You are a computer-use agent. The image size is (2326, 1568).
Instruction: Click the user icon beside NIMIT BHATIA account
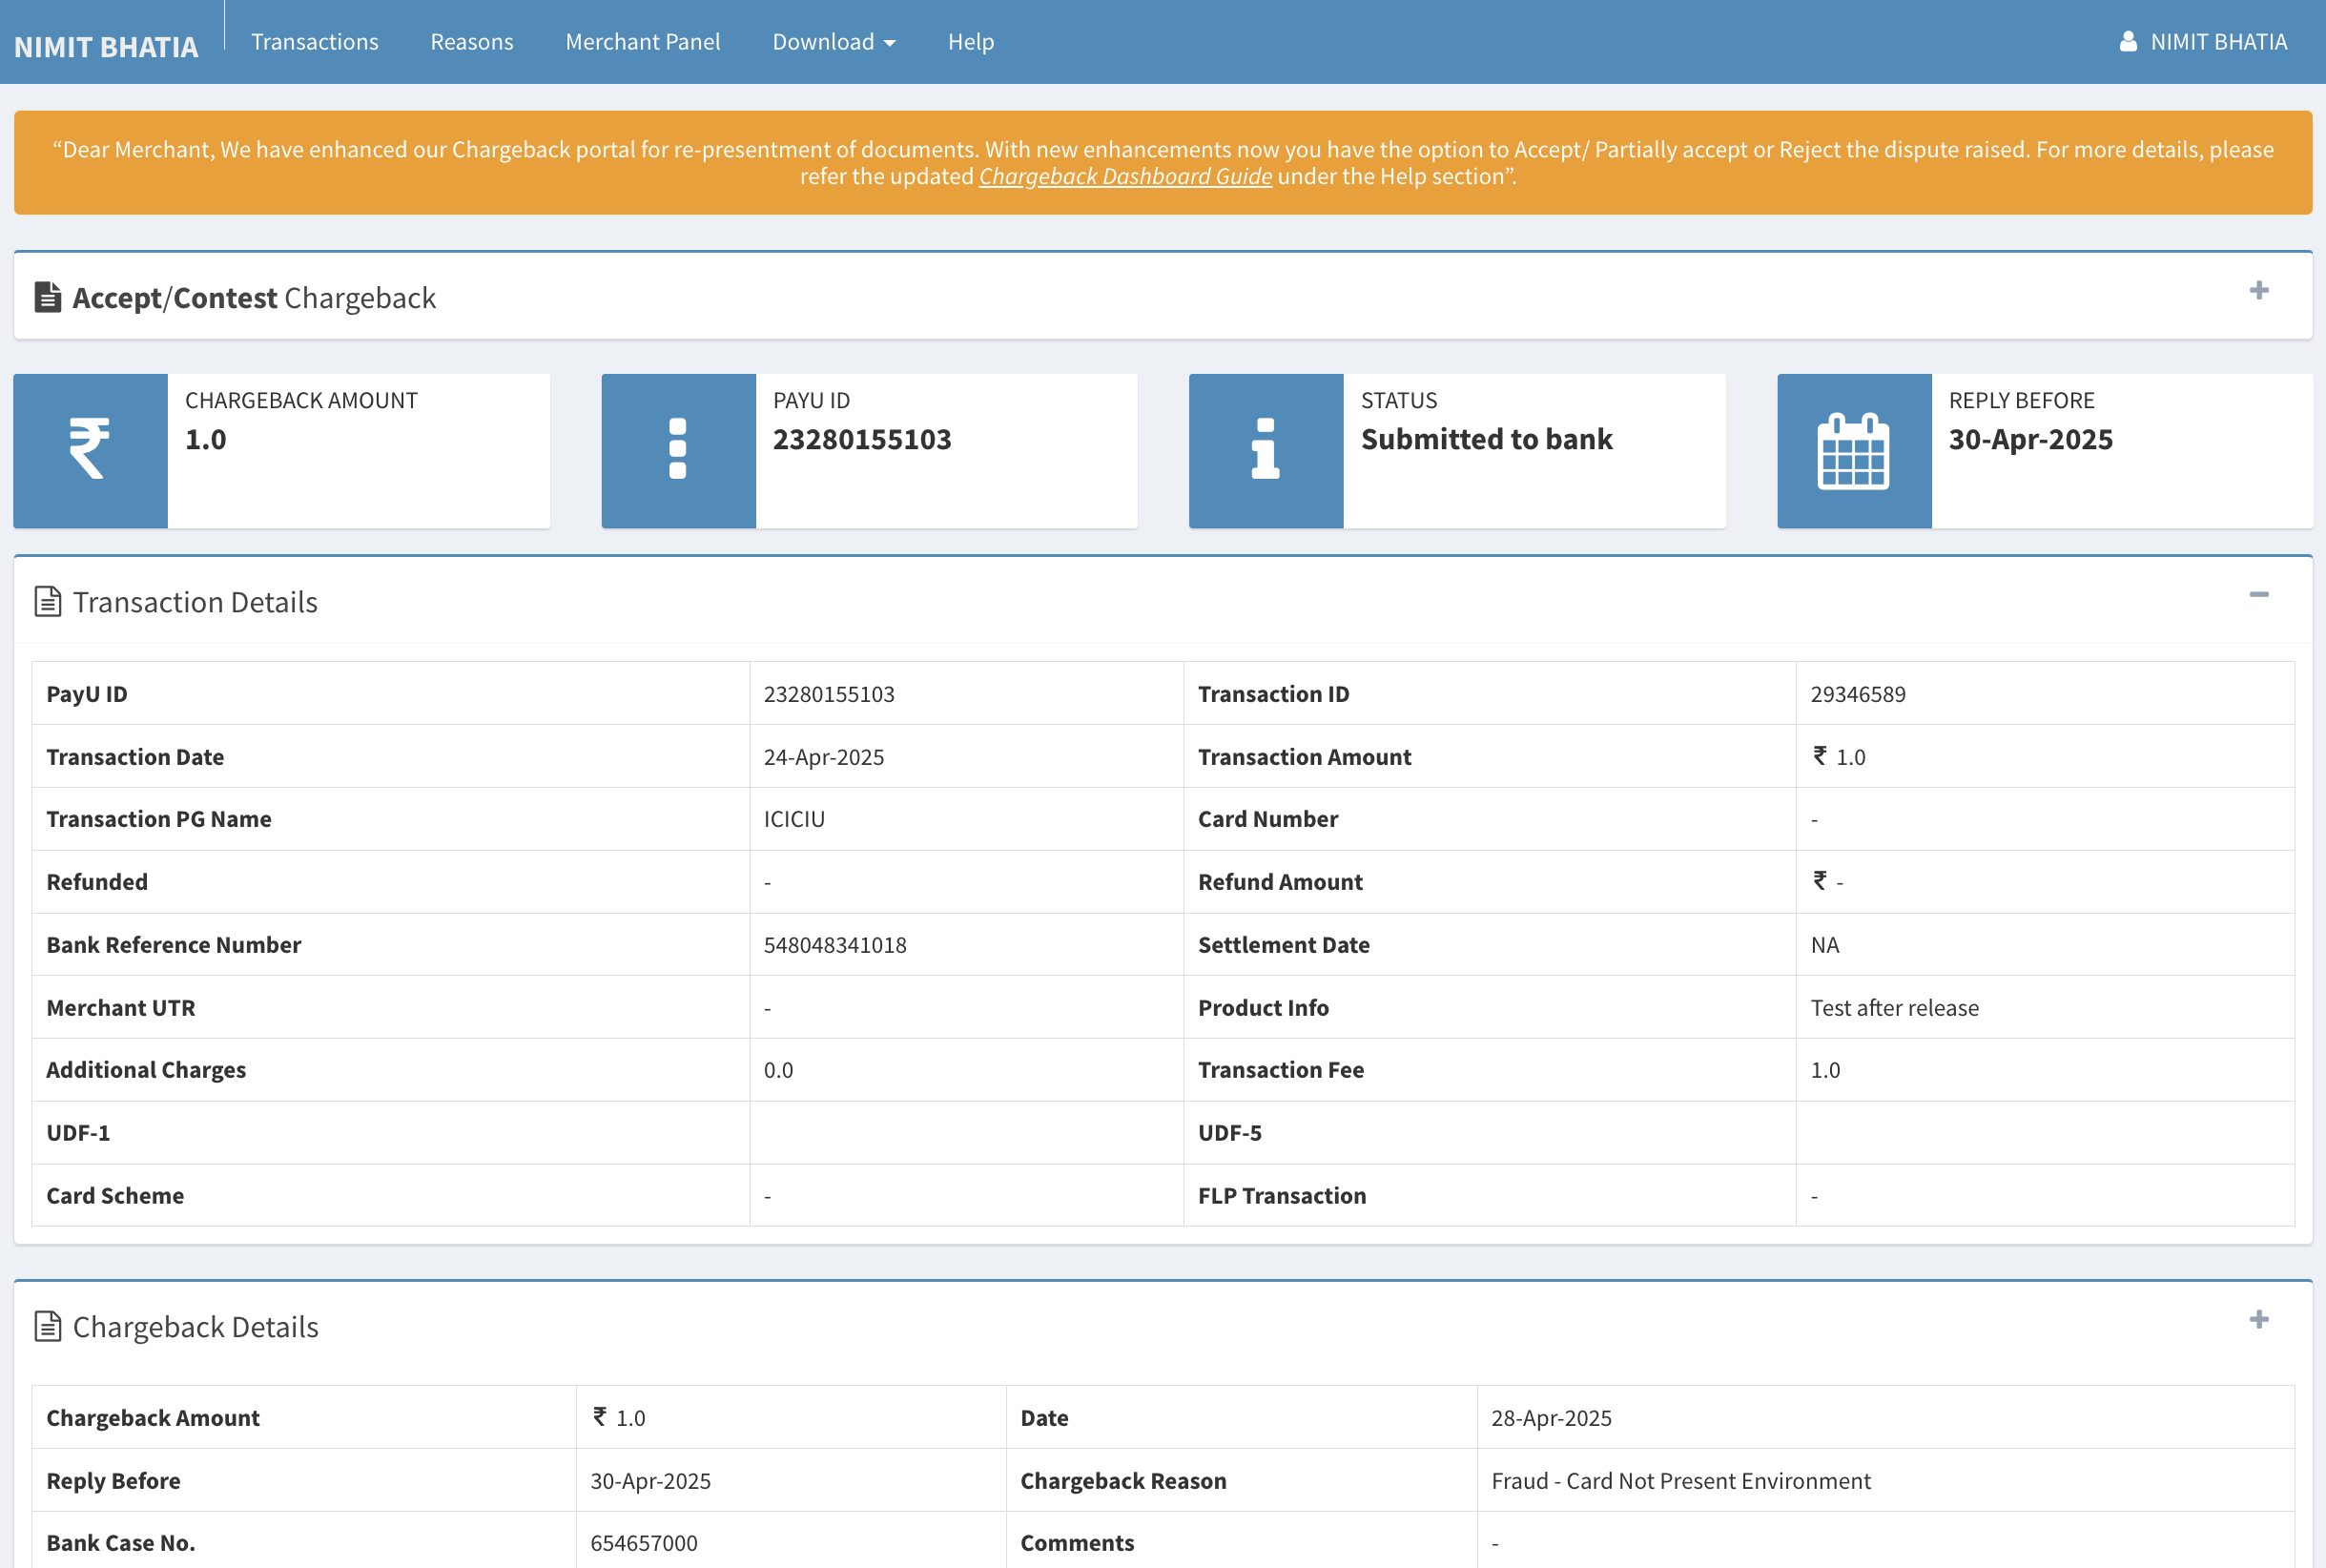(x=2128, y=42)
